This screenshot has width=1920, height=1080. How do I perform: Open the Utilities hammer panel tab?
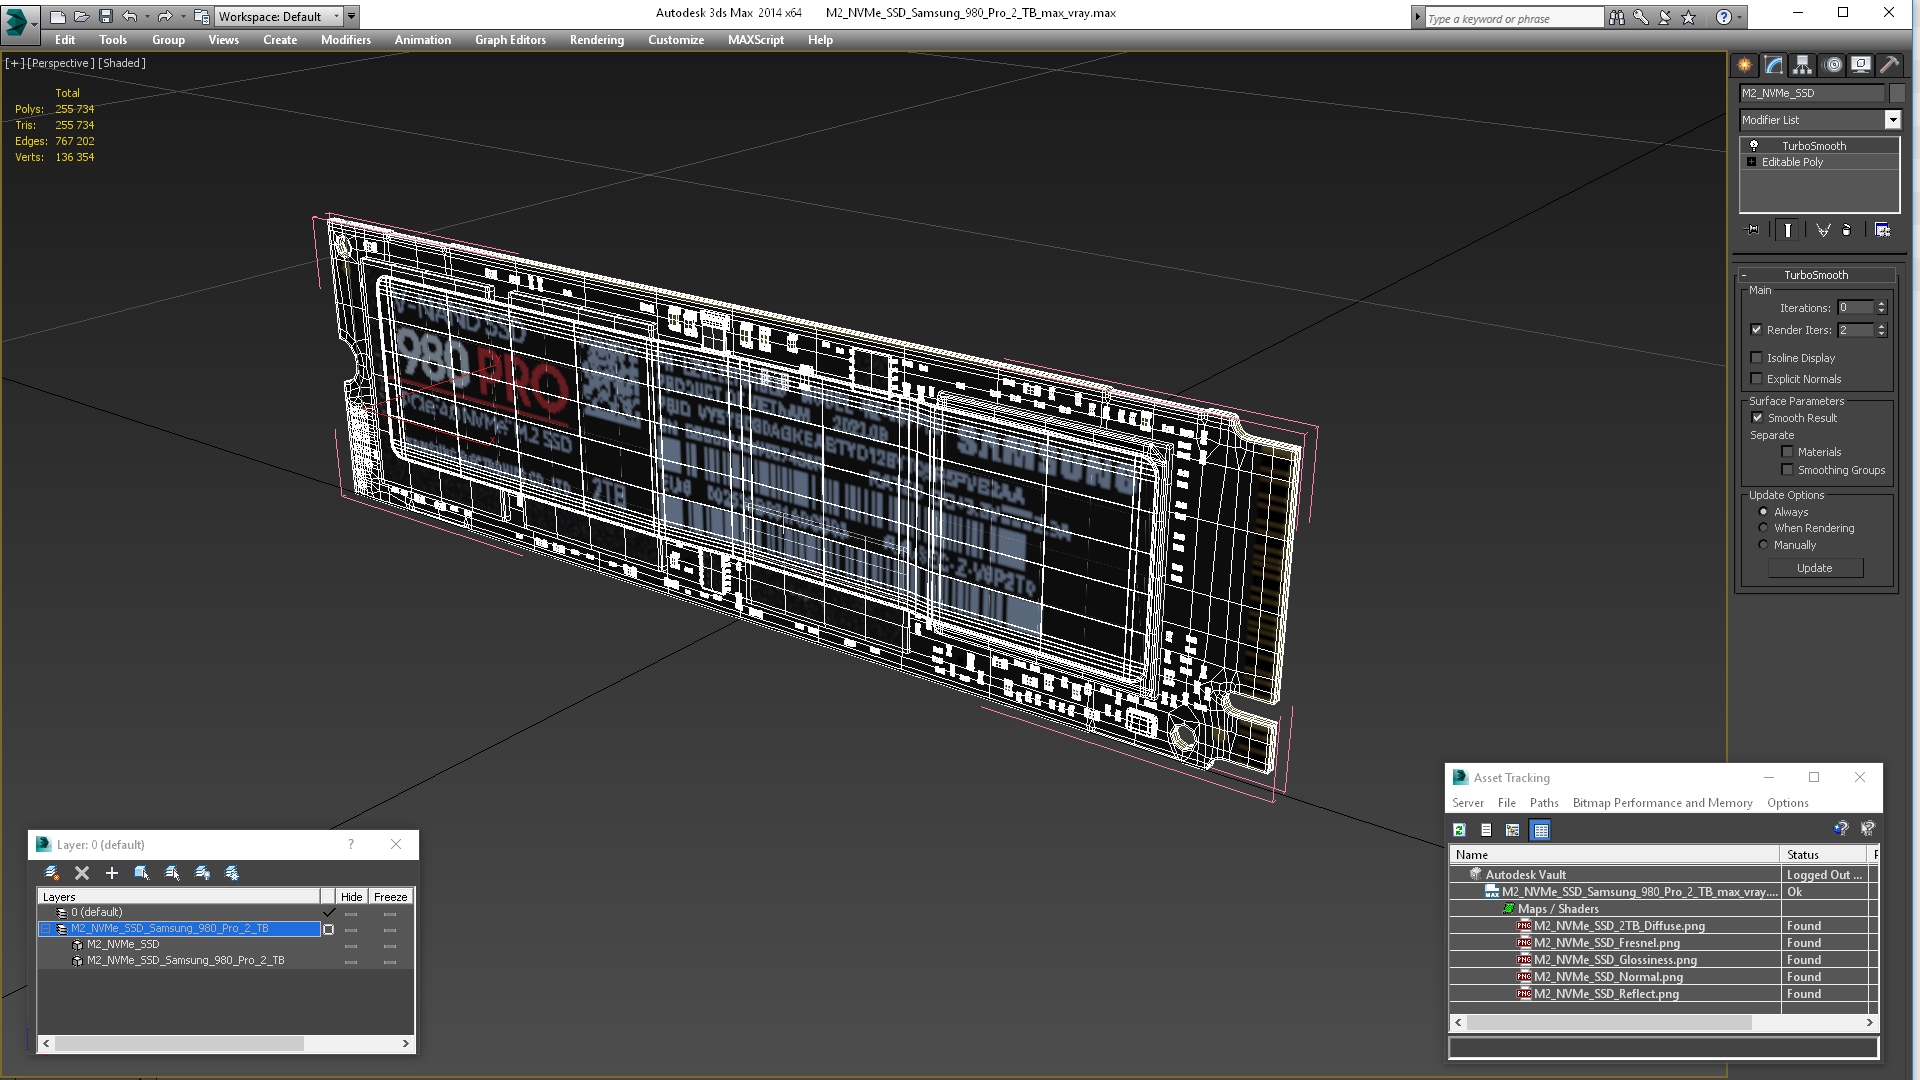[1889, 65]
